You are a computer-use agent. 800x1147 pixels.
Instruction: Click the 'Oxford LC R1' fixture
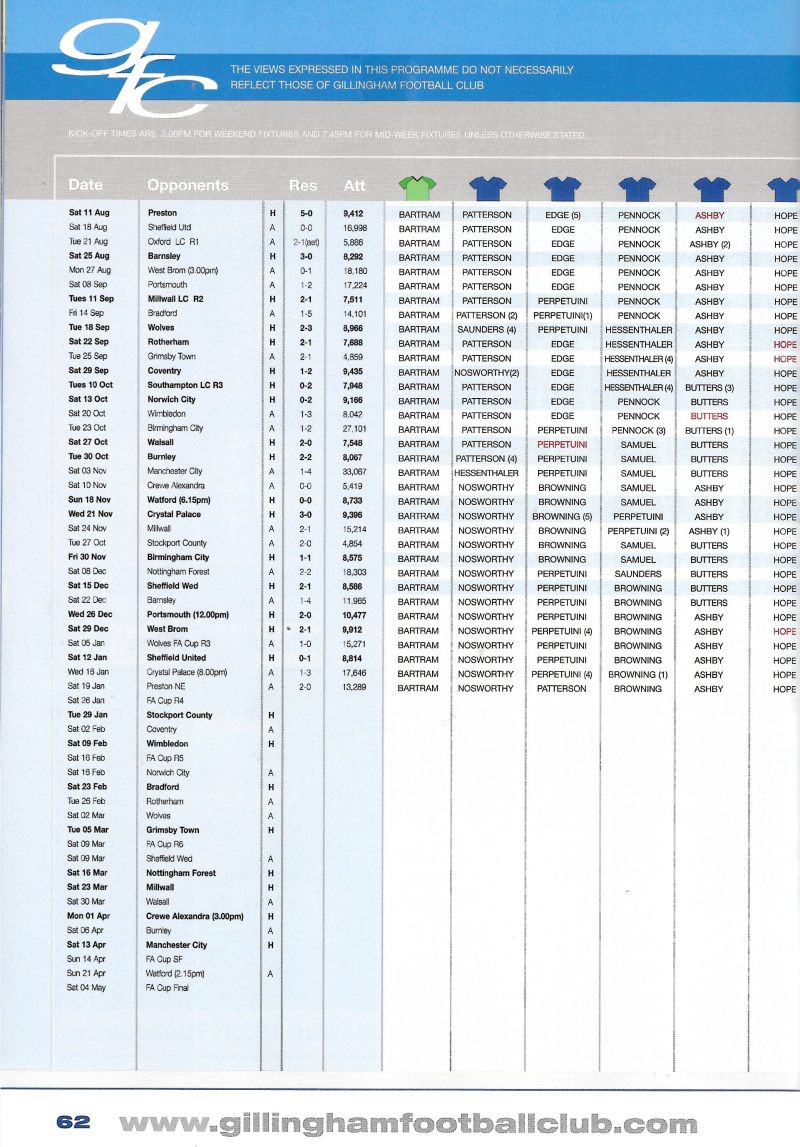173,241
